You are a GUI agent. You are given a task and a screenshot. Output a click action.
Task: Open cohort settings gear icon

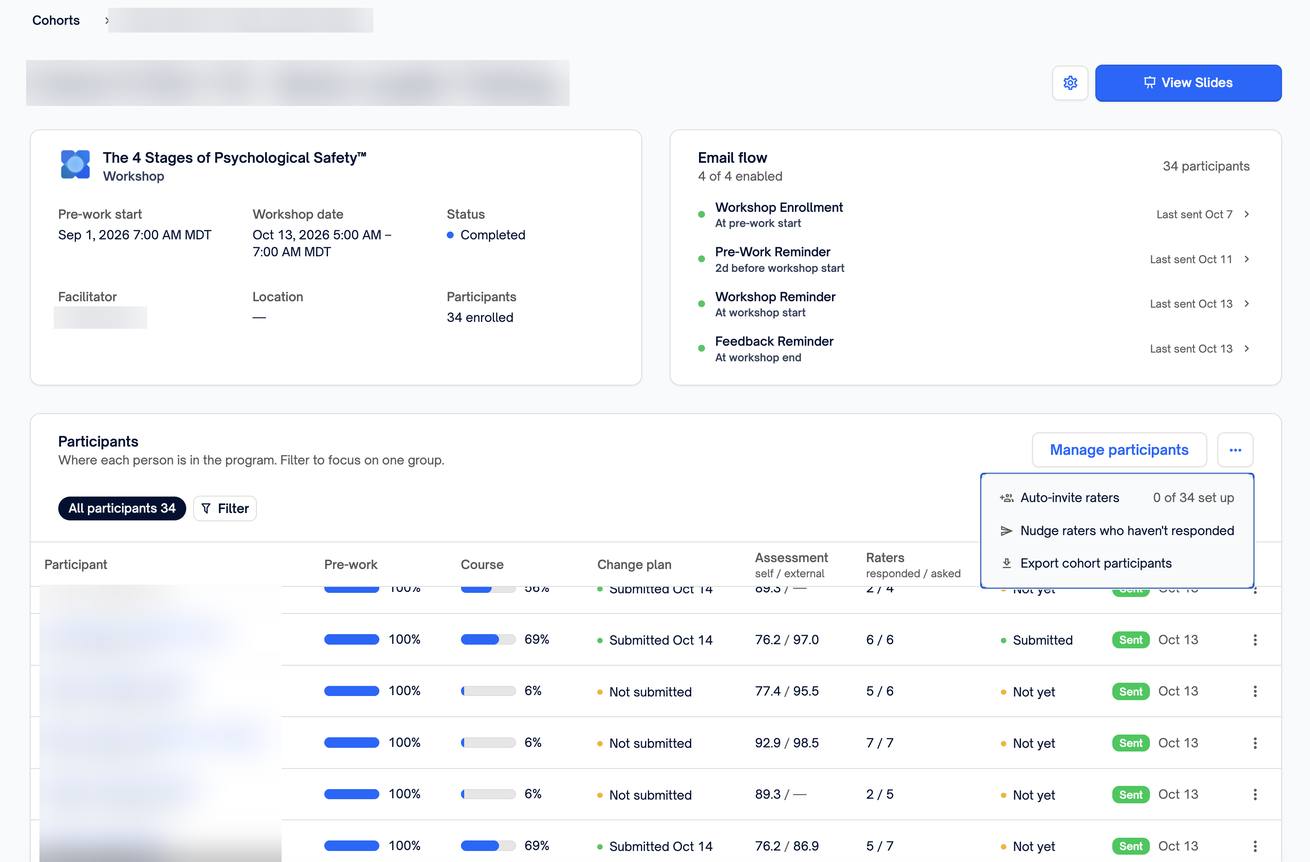click(1070, 83)
